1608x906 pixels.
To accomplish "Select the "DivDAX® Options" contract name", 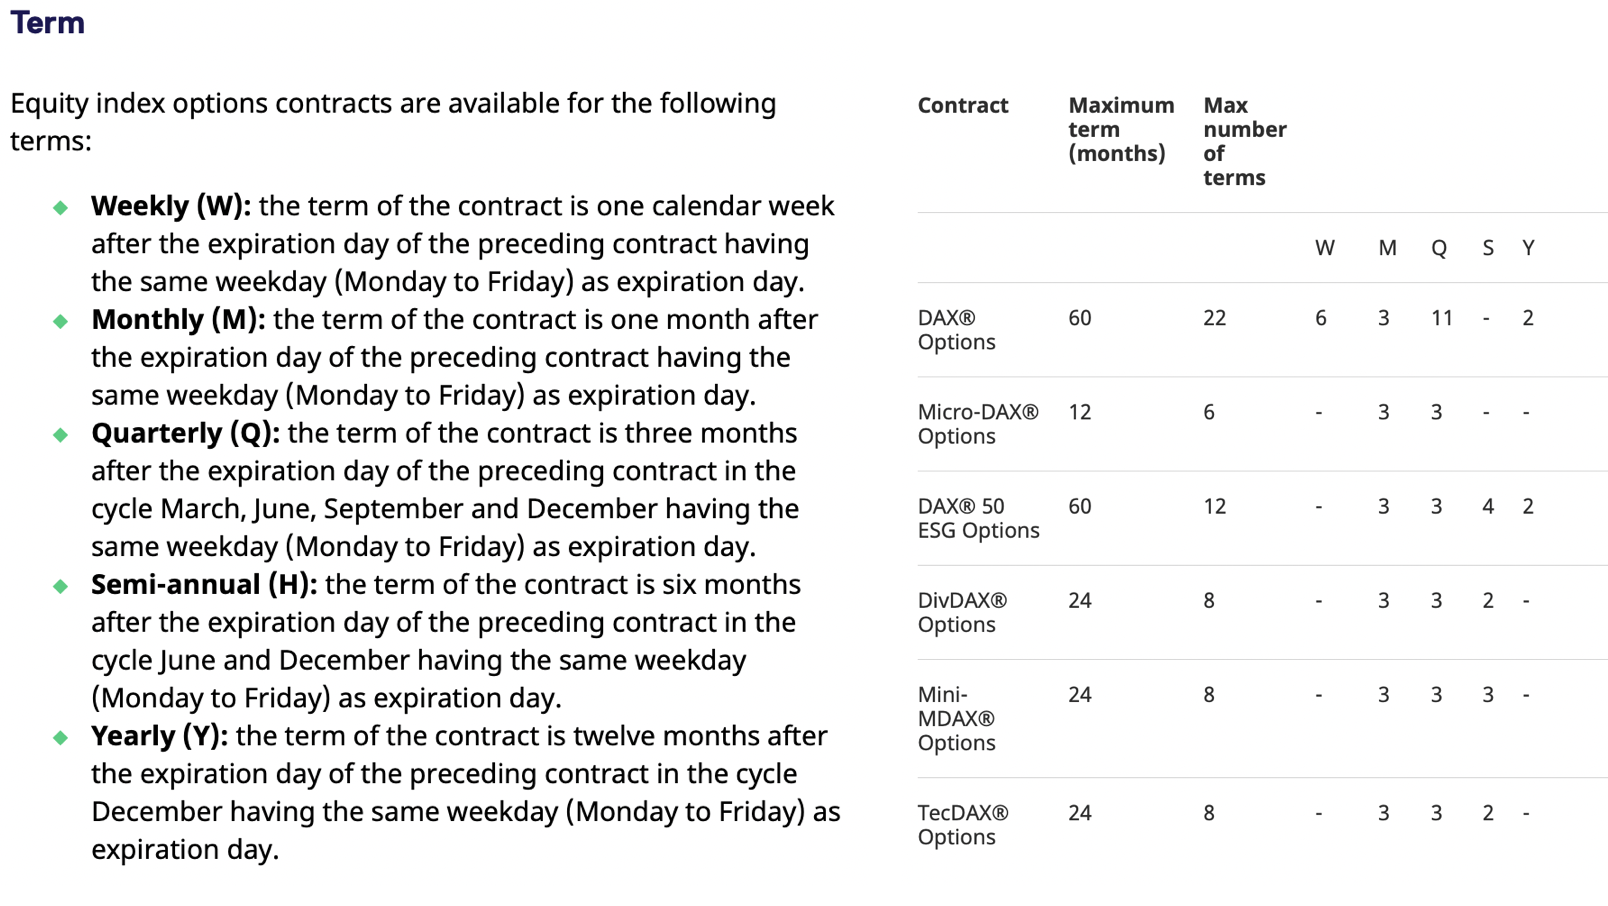I will pos(961,612).
